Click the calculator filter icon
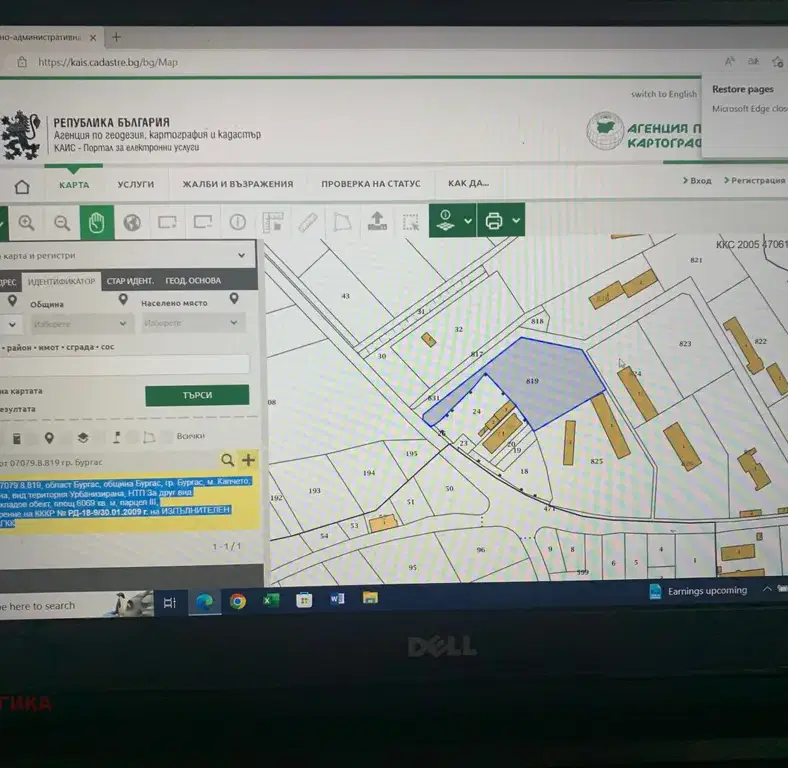788x768 pixels. (x=17, y=438)
